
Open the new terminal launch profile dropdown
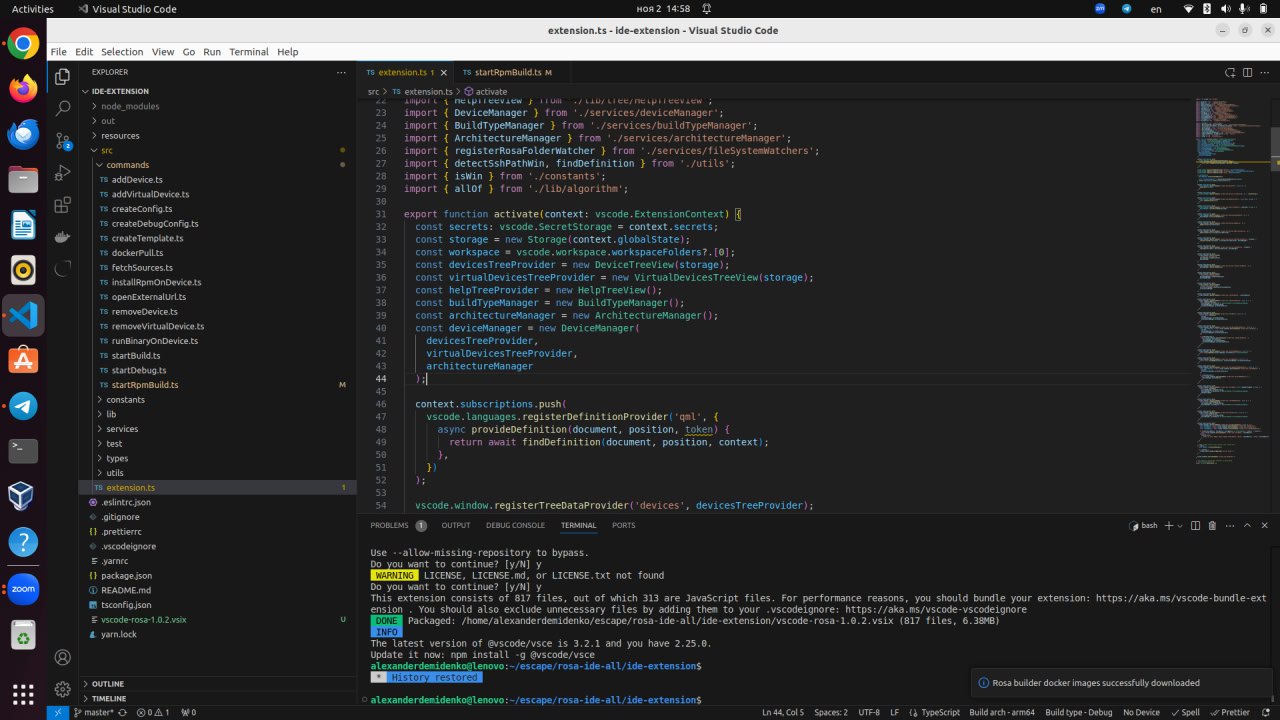point(1180,525)
